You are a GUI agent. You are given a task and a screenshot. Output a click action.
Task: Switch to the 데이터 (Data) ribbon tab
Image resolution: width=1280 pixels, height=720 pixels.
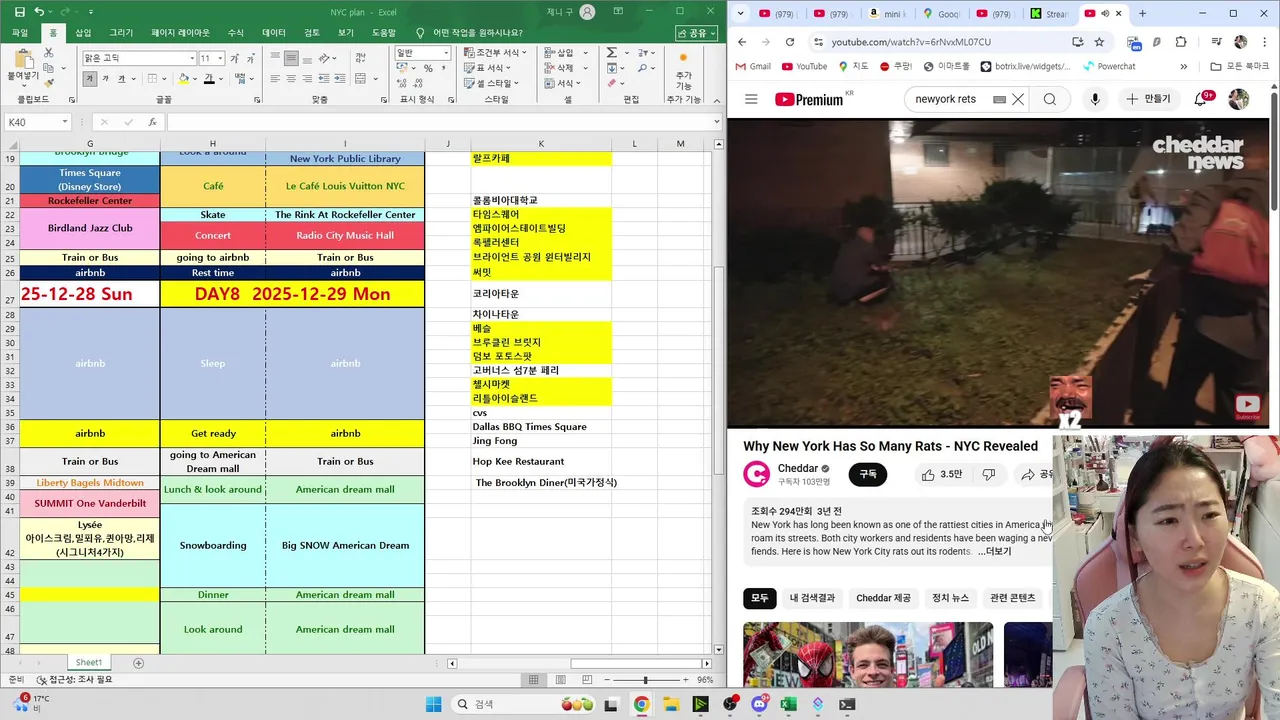273,33
